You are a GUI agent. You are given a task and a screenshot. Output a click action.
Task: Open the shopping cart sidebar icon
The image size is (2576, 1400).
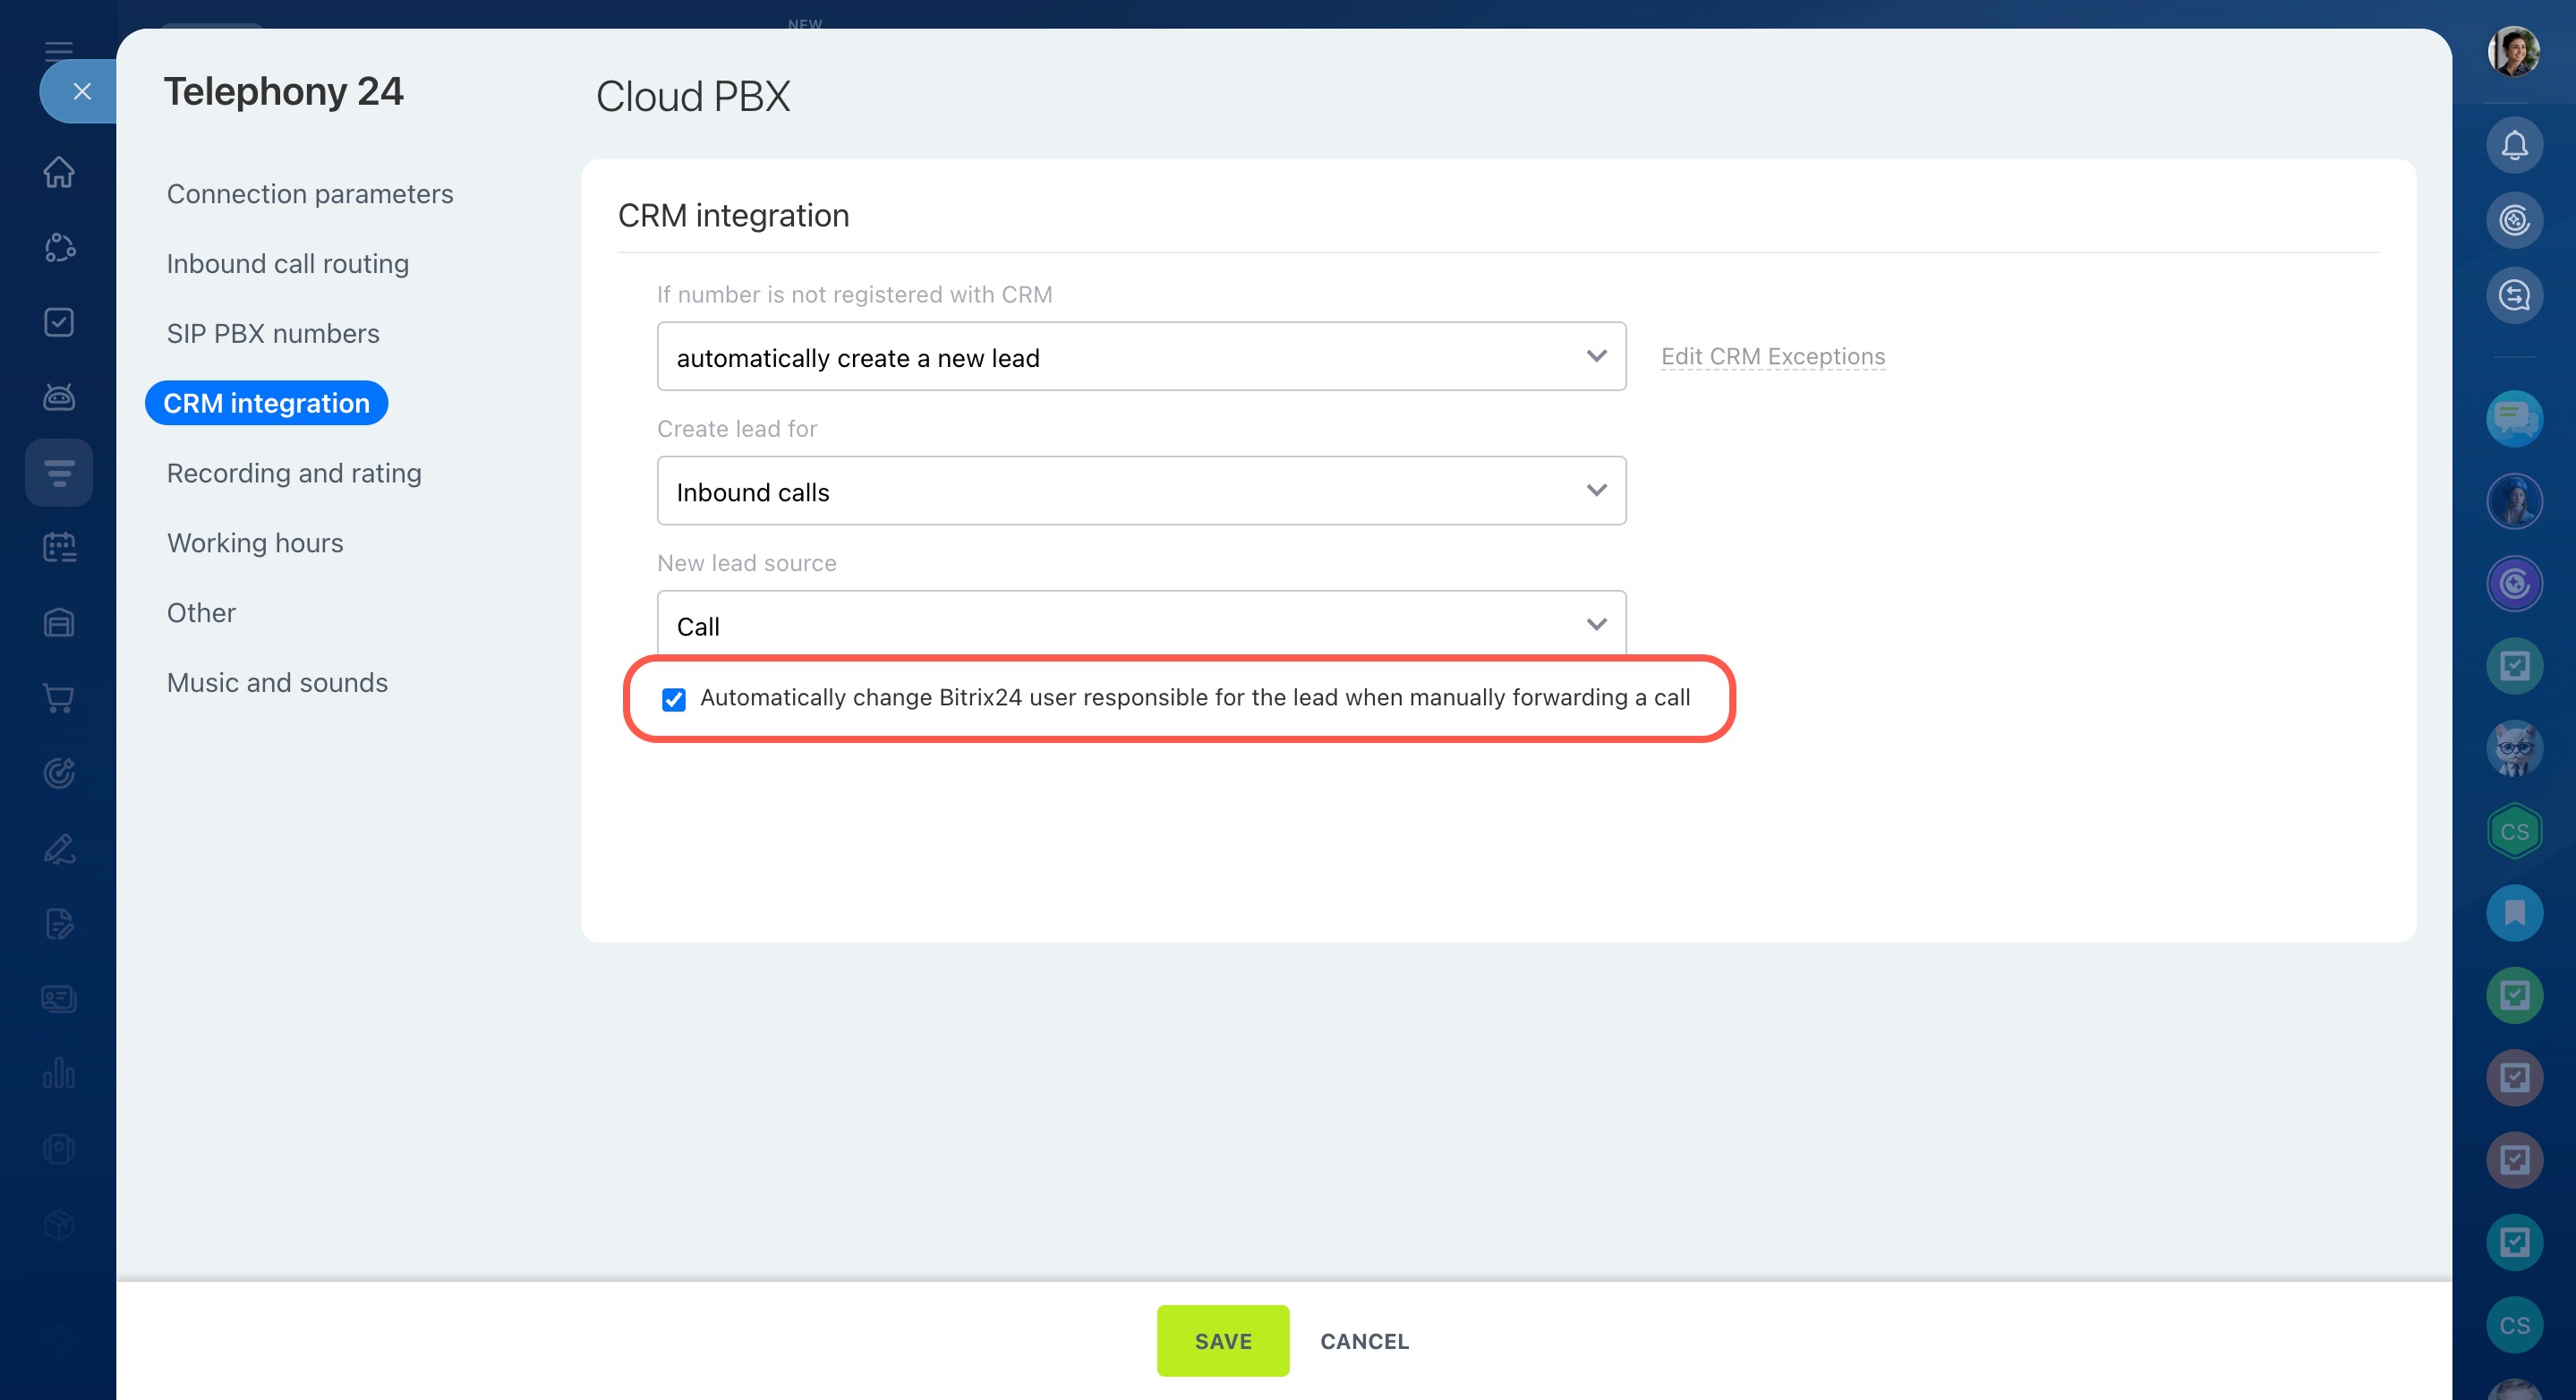(x=59, y=698)
